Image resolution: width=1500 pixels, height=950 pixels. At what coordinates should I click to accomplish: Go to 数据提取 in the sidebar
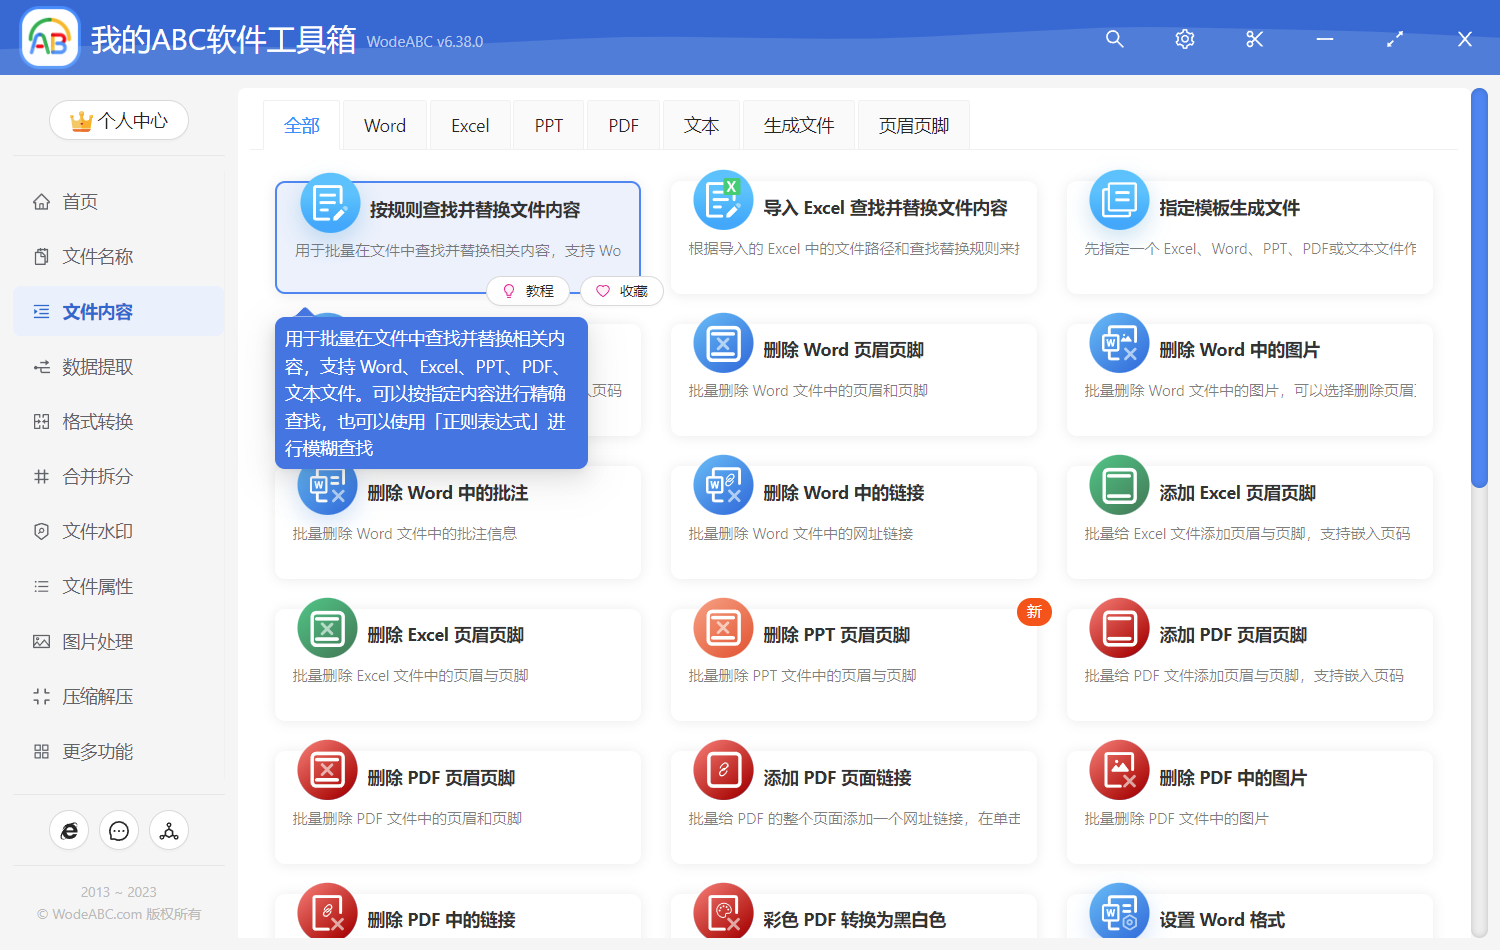[x=97, y=367]
